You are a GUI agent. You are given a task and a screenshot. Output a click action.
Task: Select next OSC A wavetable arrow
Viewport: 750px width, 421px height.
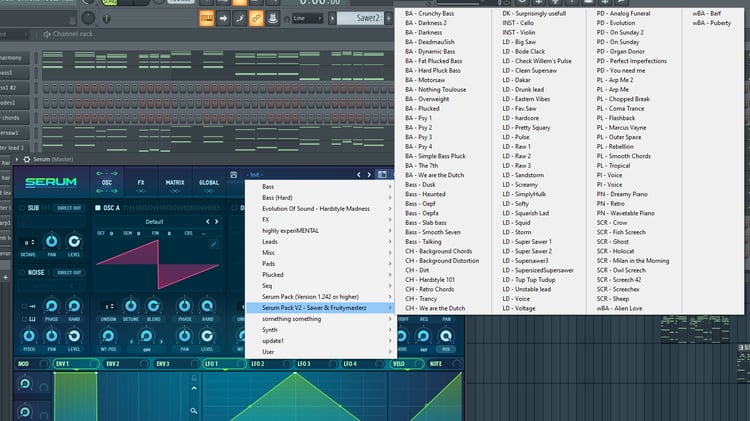point(217,222)
